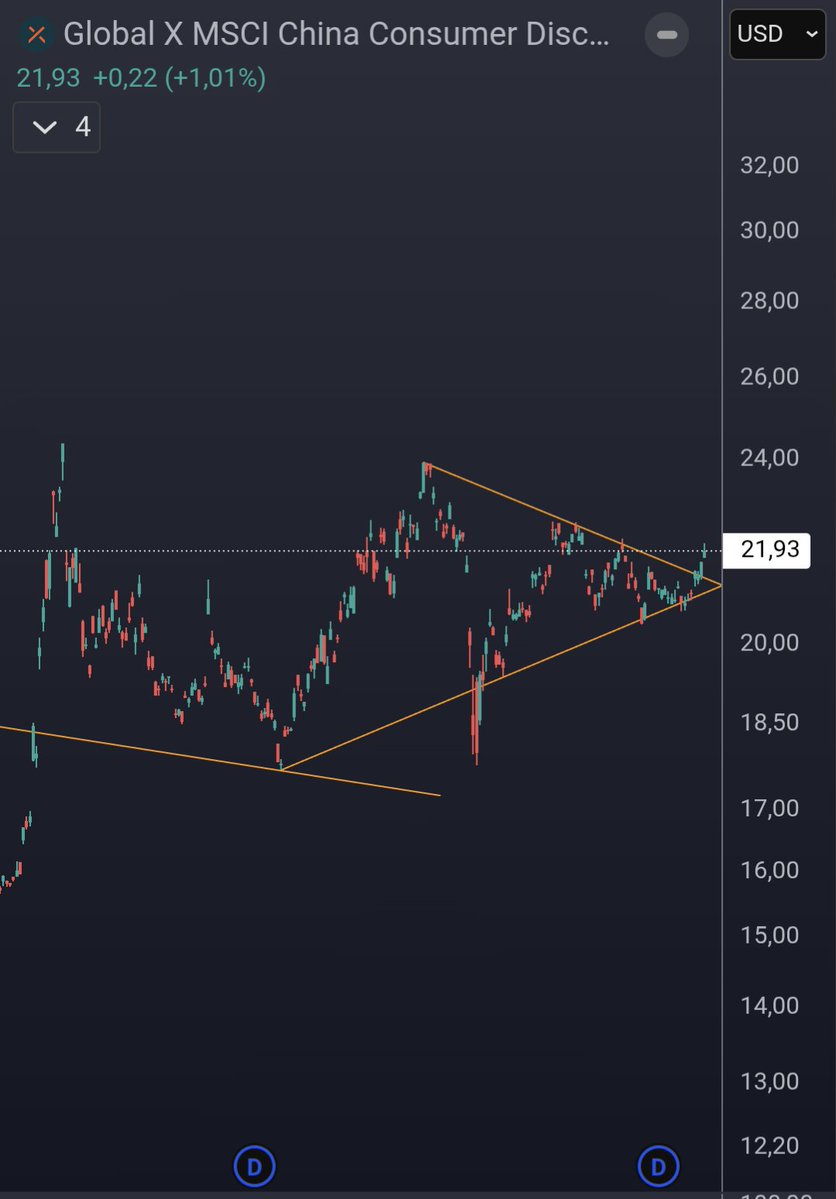Click the 16,00 price axis label
The image size is (836, 1199).
769,870
